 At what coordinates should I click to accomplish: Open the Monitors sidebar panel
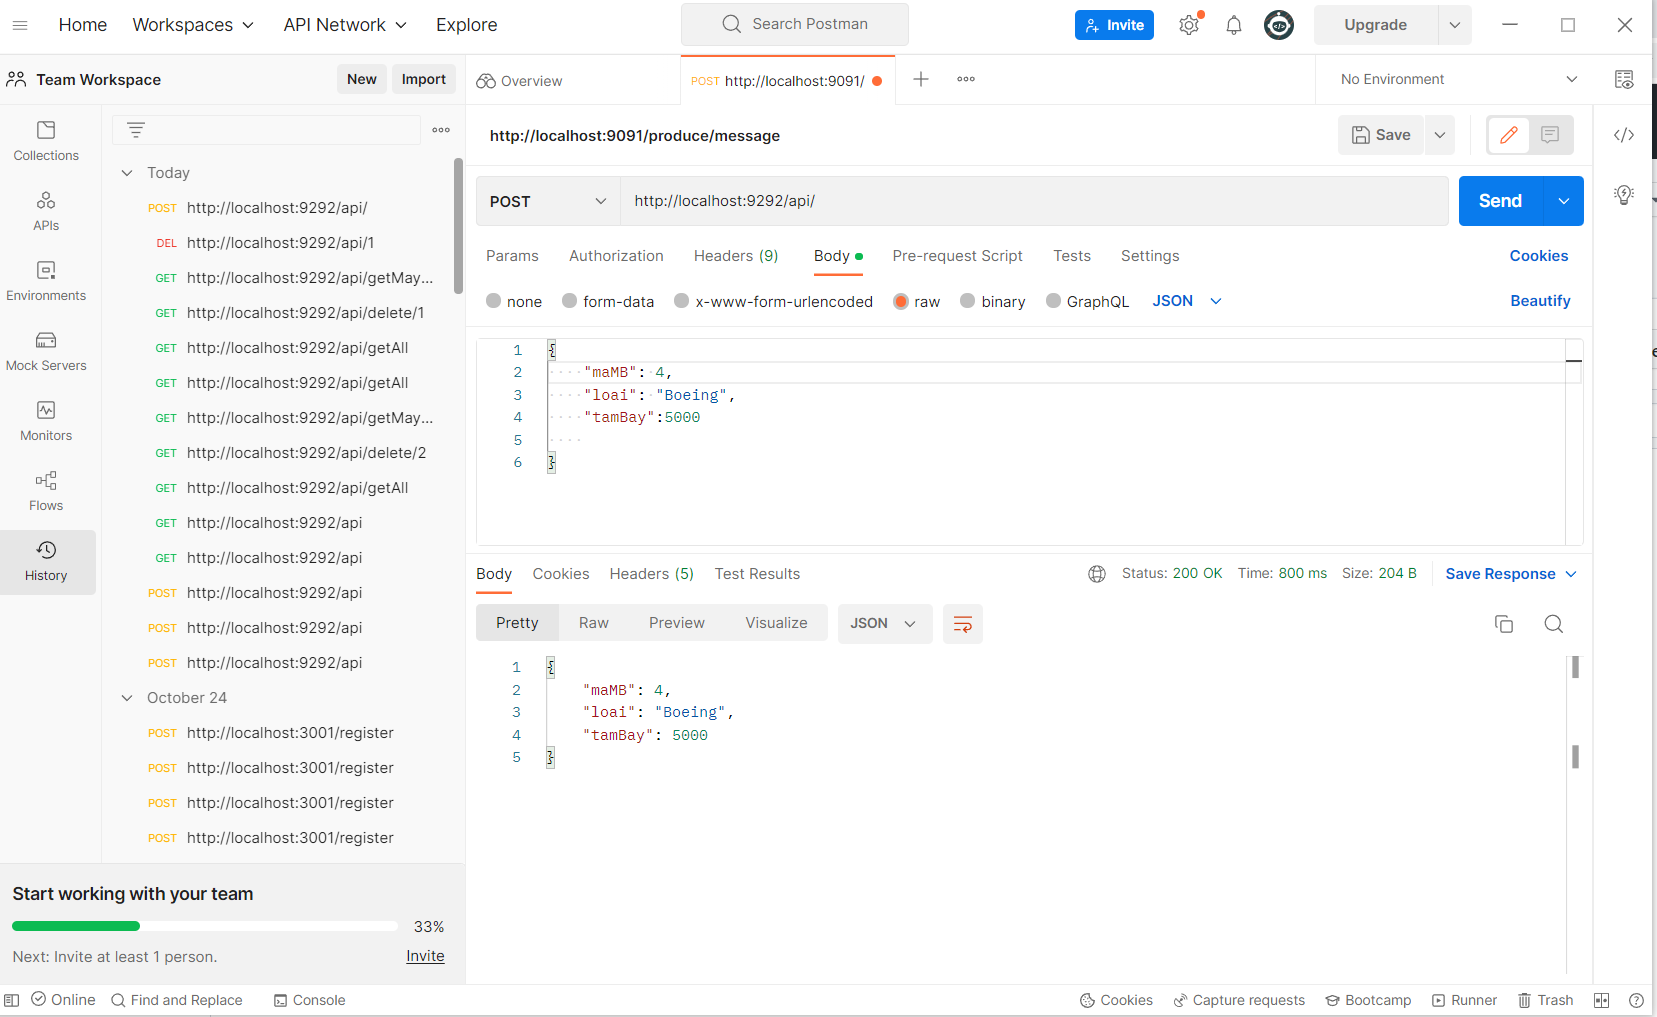click(x=46, y=421)
